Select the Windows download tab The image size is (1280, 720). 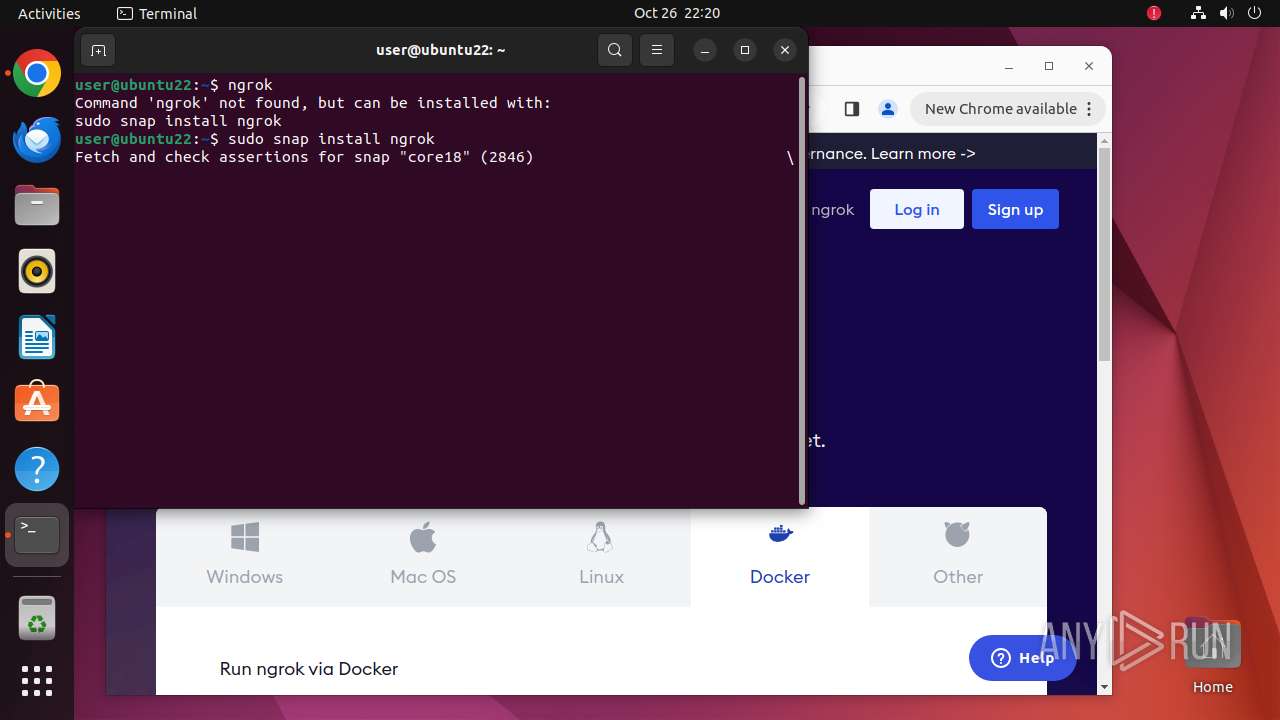(x=245, y=555)
